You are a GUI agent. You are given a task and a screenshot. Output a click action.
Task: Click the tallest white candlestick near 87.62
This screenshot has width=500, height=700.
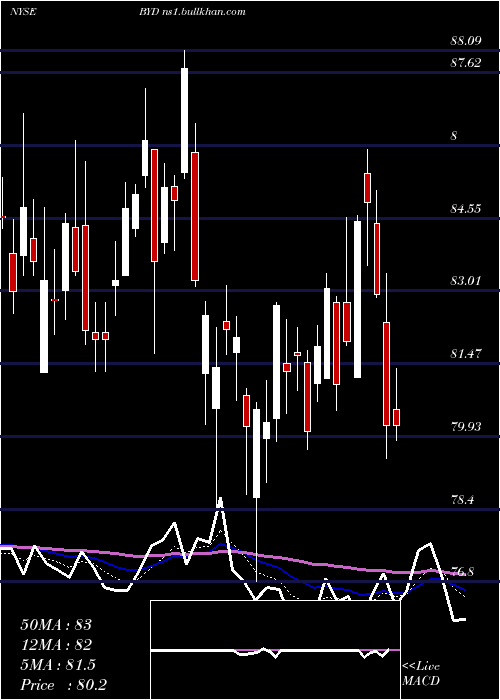coord(184,120)
